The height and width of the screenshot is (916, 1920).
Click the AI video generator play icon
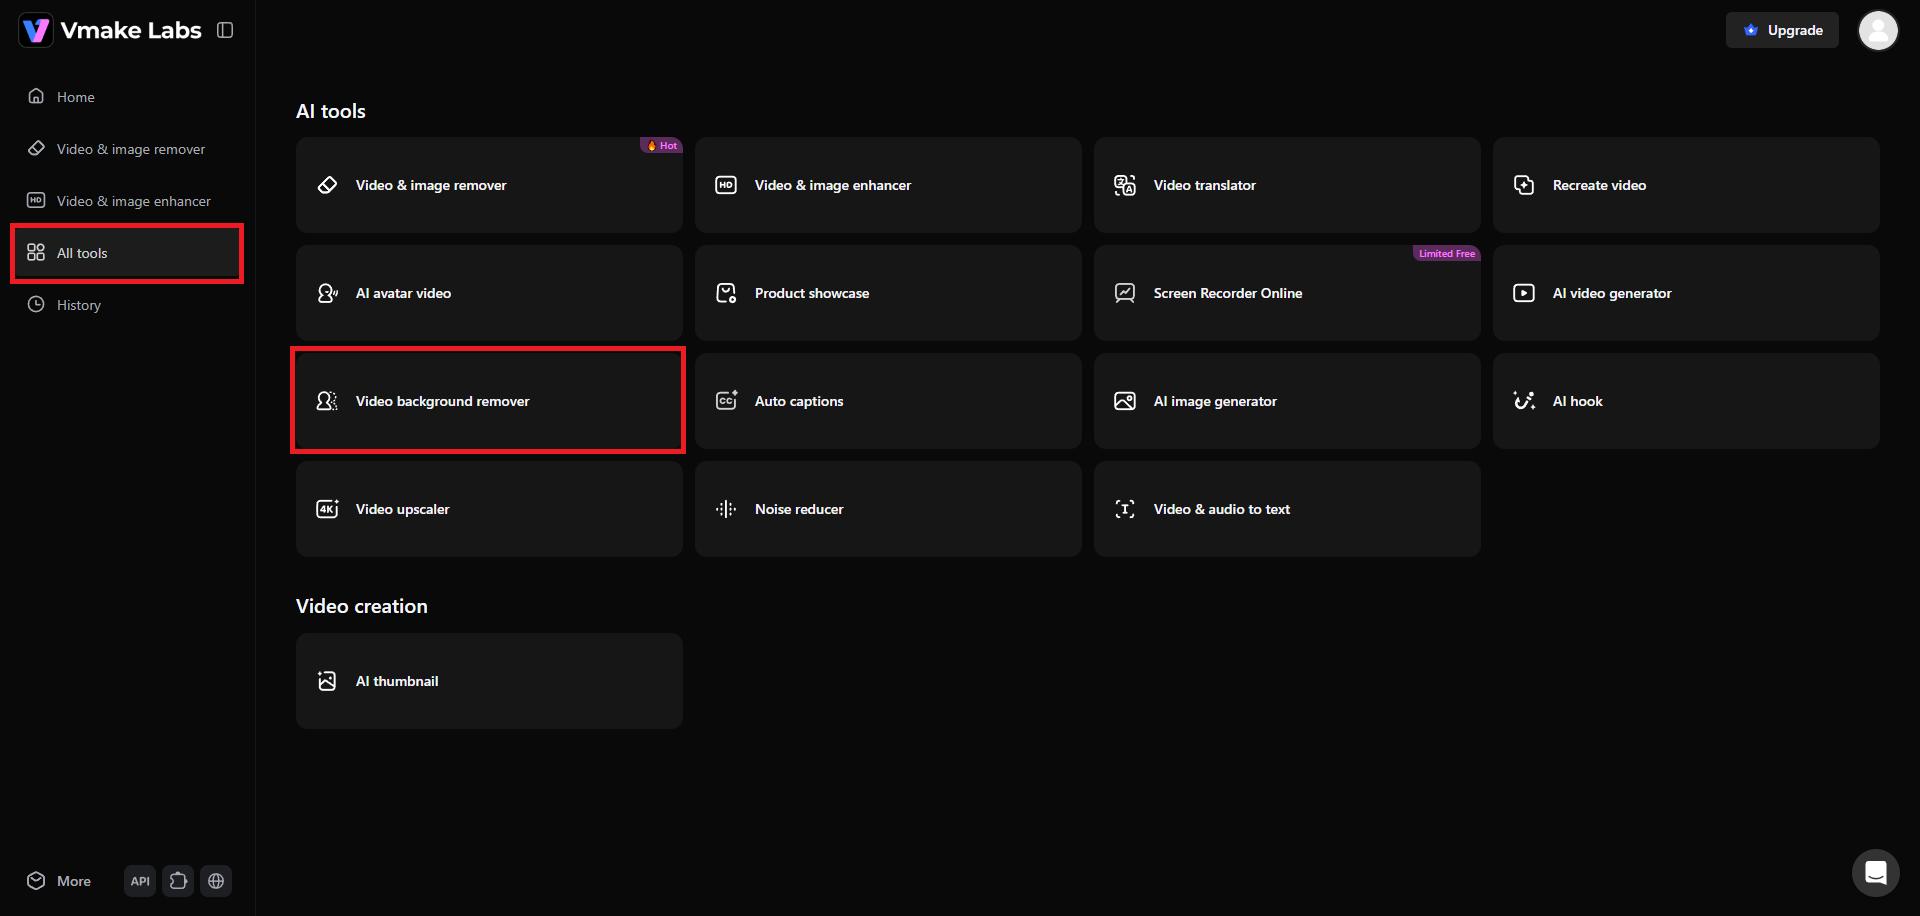1524,293
